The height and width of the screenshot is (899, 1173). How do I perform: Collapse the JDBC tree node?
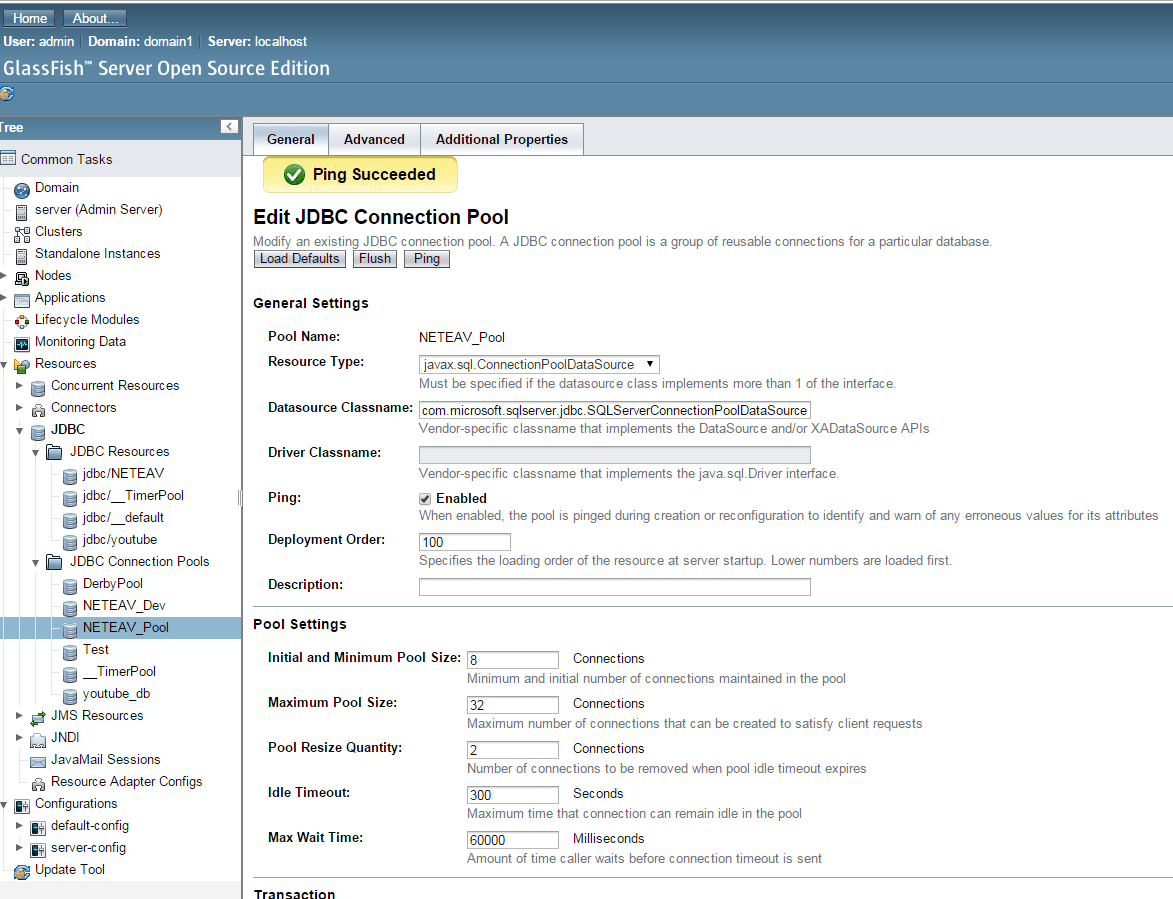point(19,430)
